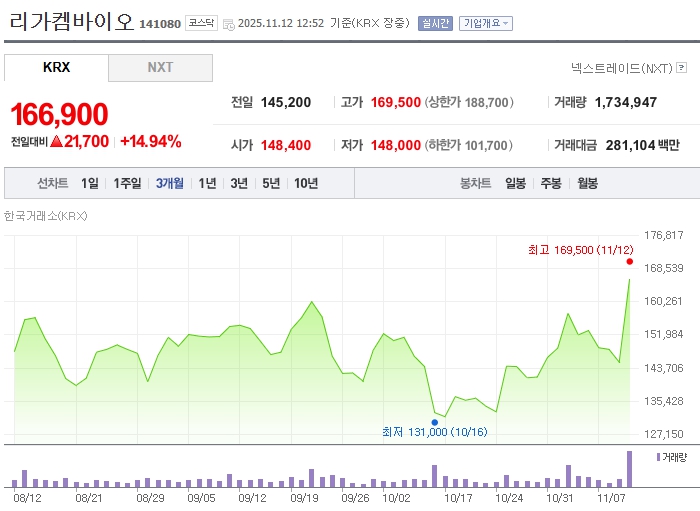Select the 1일 line chart period
The width and height of the screenshot is (700, 511).
coord(90,183)
